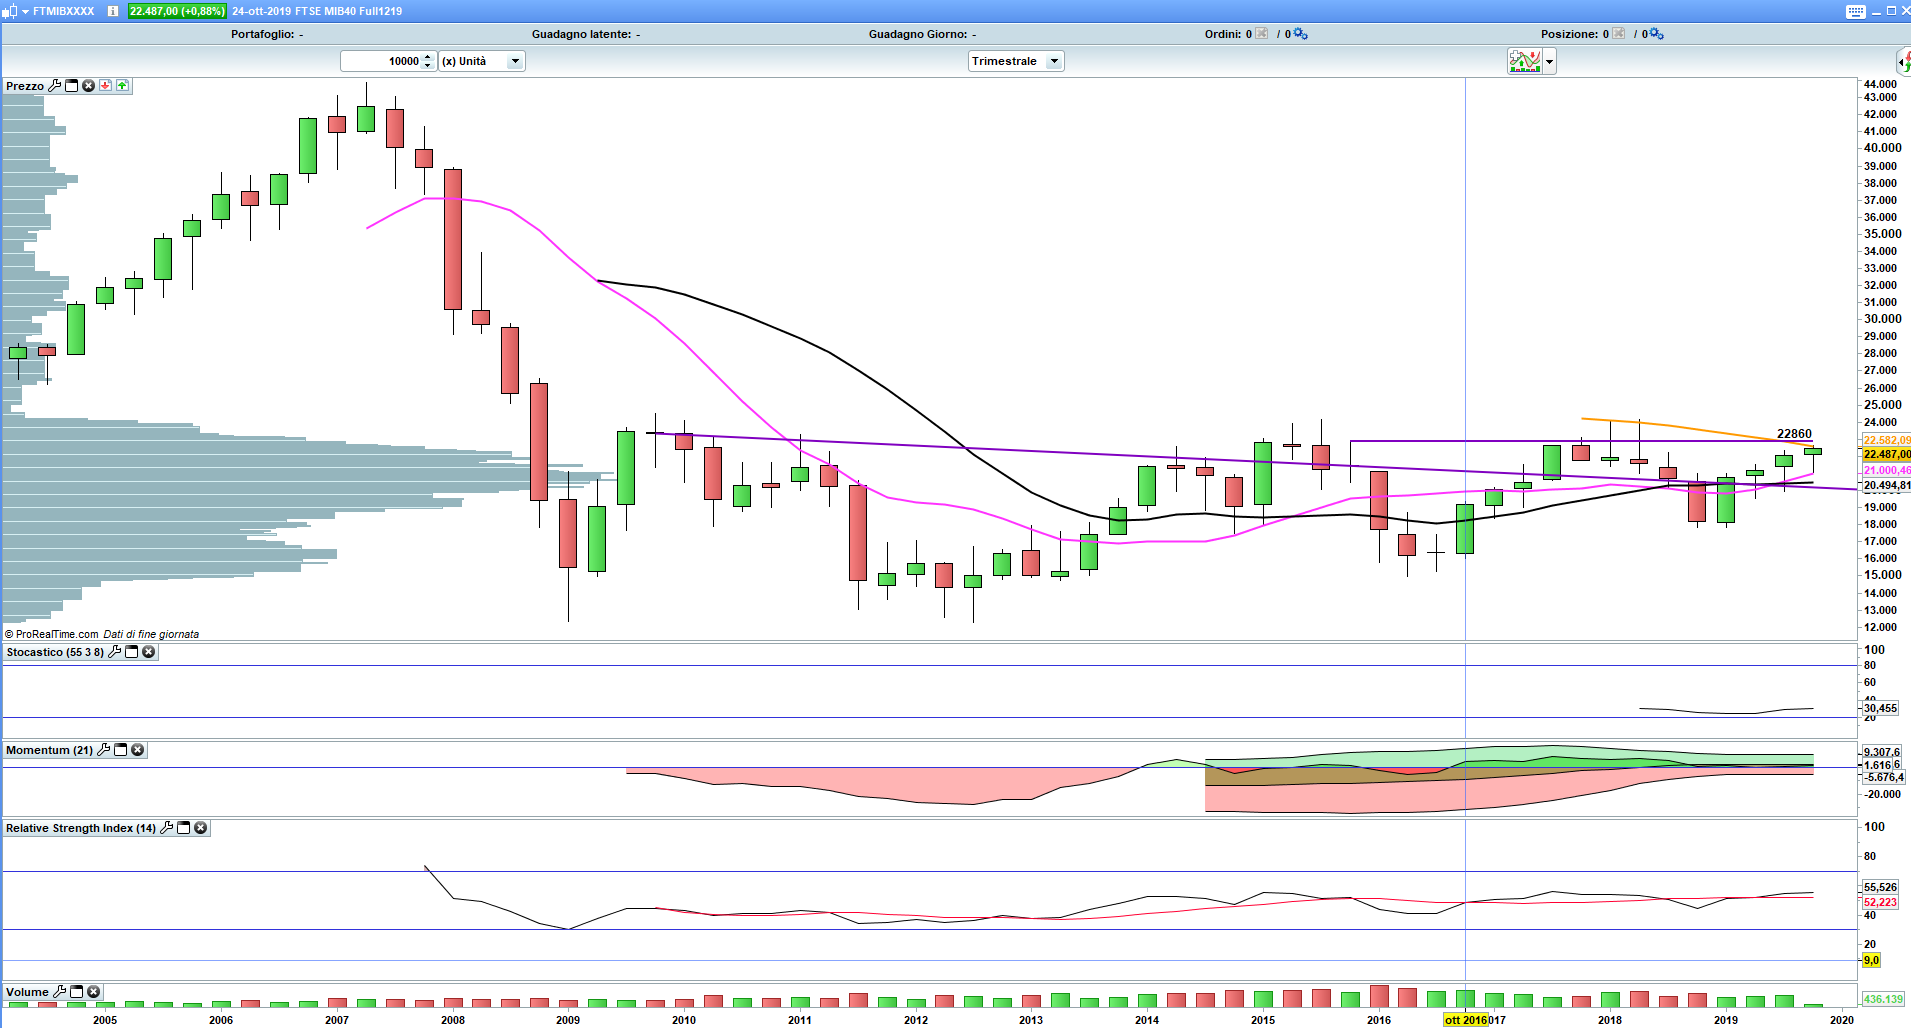Maximize the Momentum panel
Screen dimensions: 1911x1028
point(121,750)
